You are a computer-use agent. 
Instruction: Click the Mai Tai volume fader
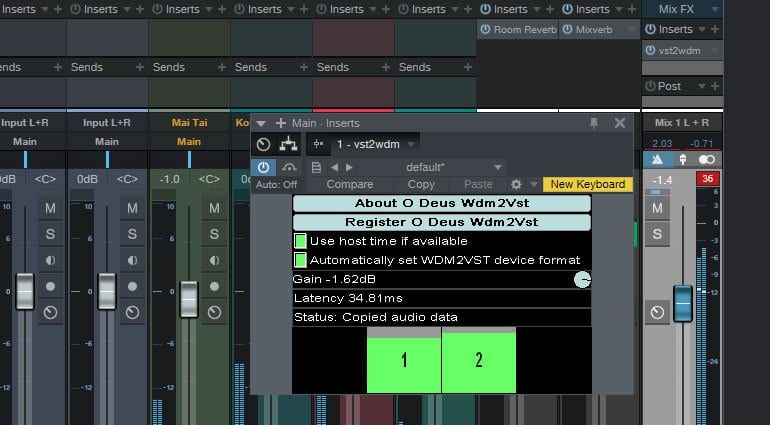coord(189,299)
